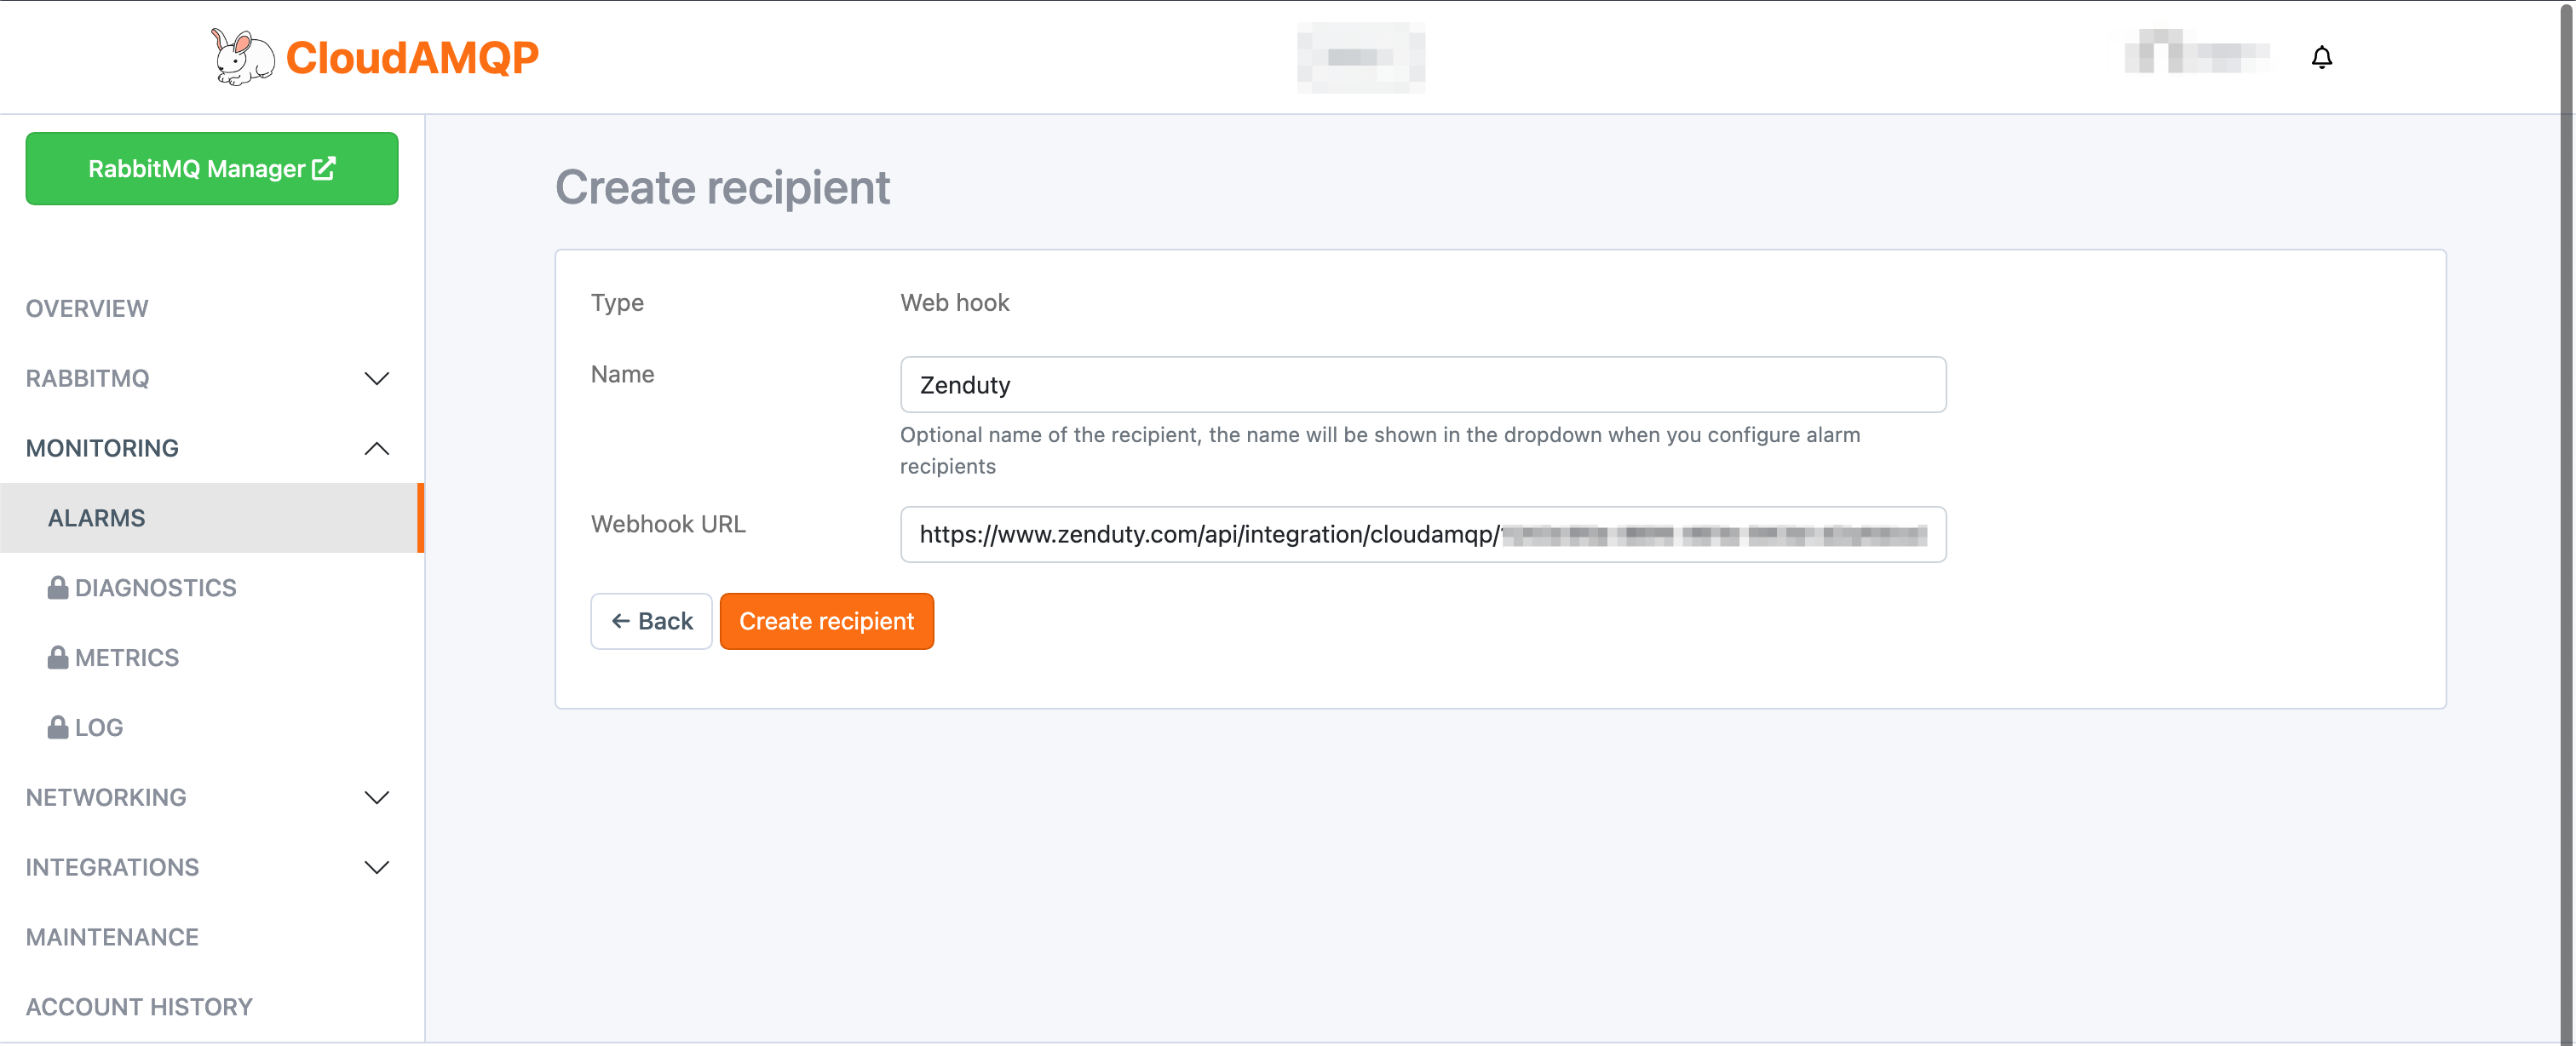Open Account History page
This screenshot has height=1046, width=2576.
[139, 1007]
